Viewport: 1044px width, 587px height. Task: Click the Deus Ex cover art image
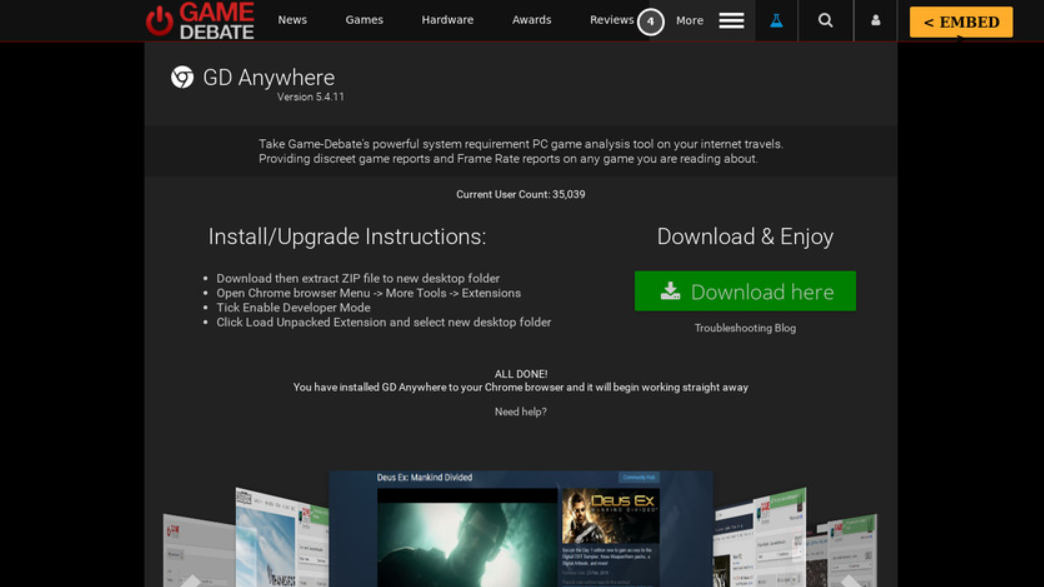[x=611, y=516]
